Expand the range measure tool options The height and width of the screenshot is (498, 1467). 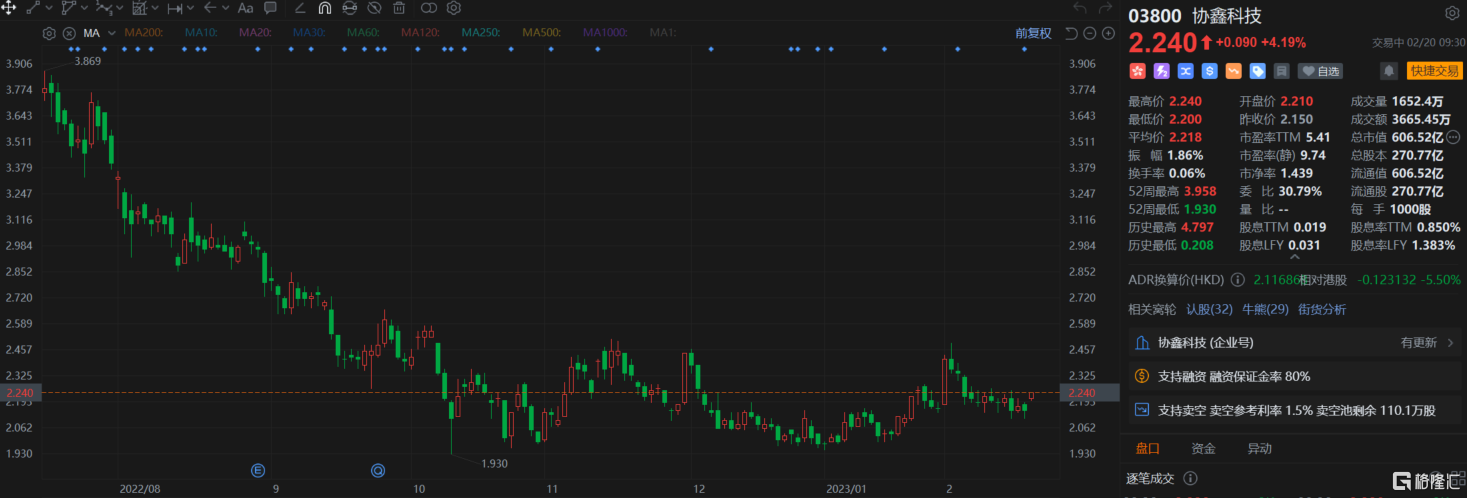(x=190, y=8)
